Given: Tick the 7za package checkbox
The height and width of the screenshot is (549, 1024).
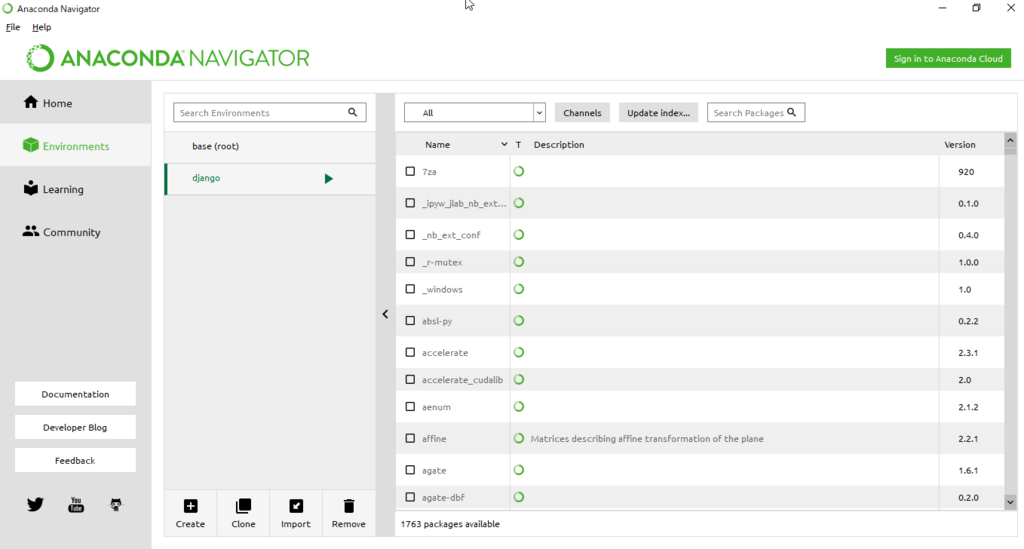Looking at the screenshot, I should coord(410,171).
